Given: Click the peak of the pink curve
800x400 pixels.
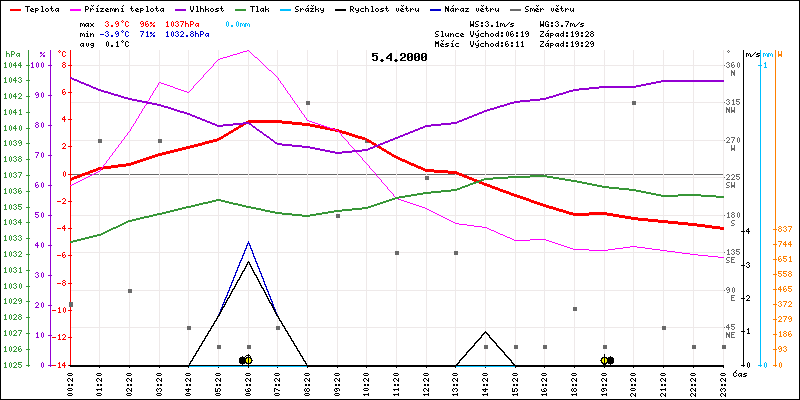Looking at the screenshot, I should [x=247, y=50].
